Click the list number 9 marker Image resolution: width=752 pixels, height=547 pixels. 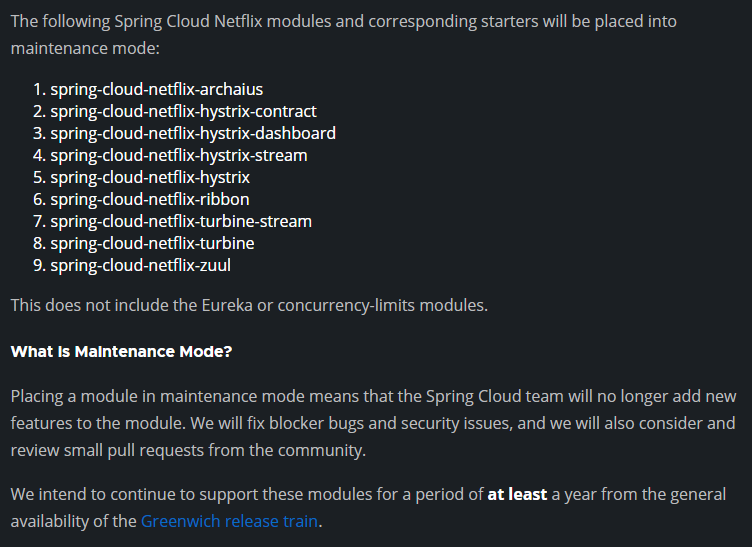(39, 266)
